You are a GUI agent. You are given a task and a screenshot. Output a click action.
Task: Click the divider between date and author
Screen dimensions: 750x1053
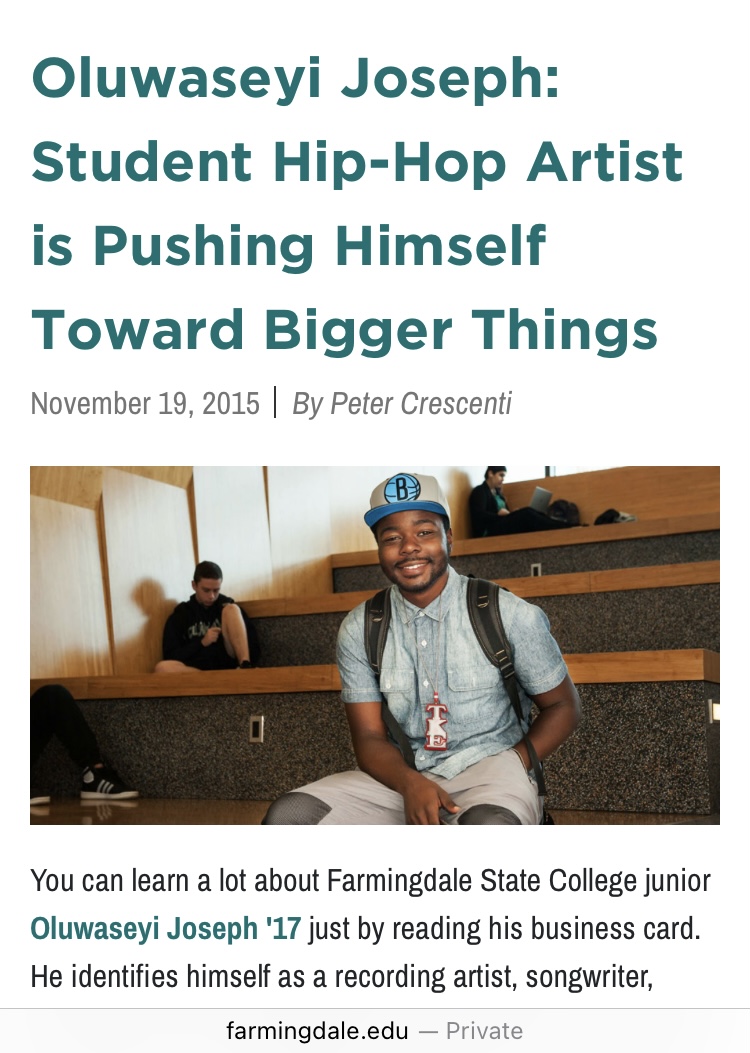[x=275, y=403]
